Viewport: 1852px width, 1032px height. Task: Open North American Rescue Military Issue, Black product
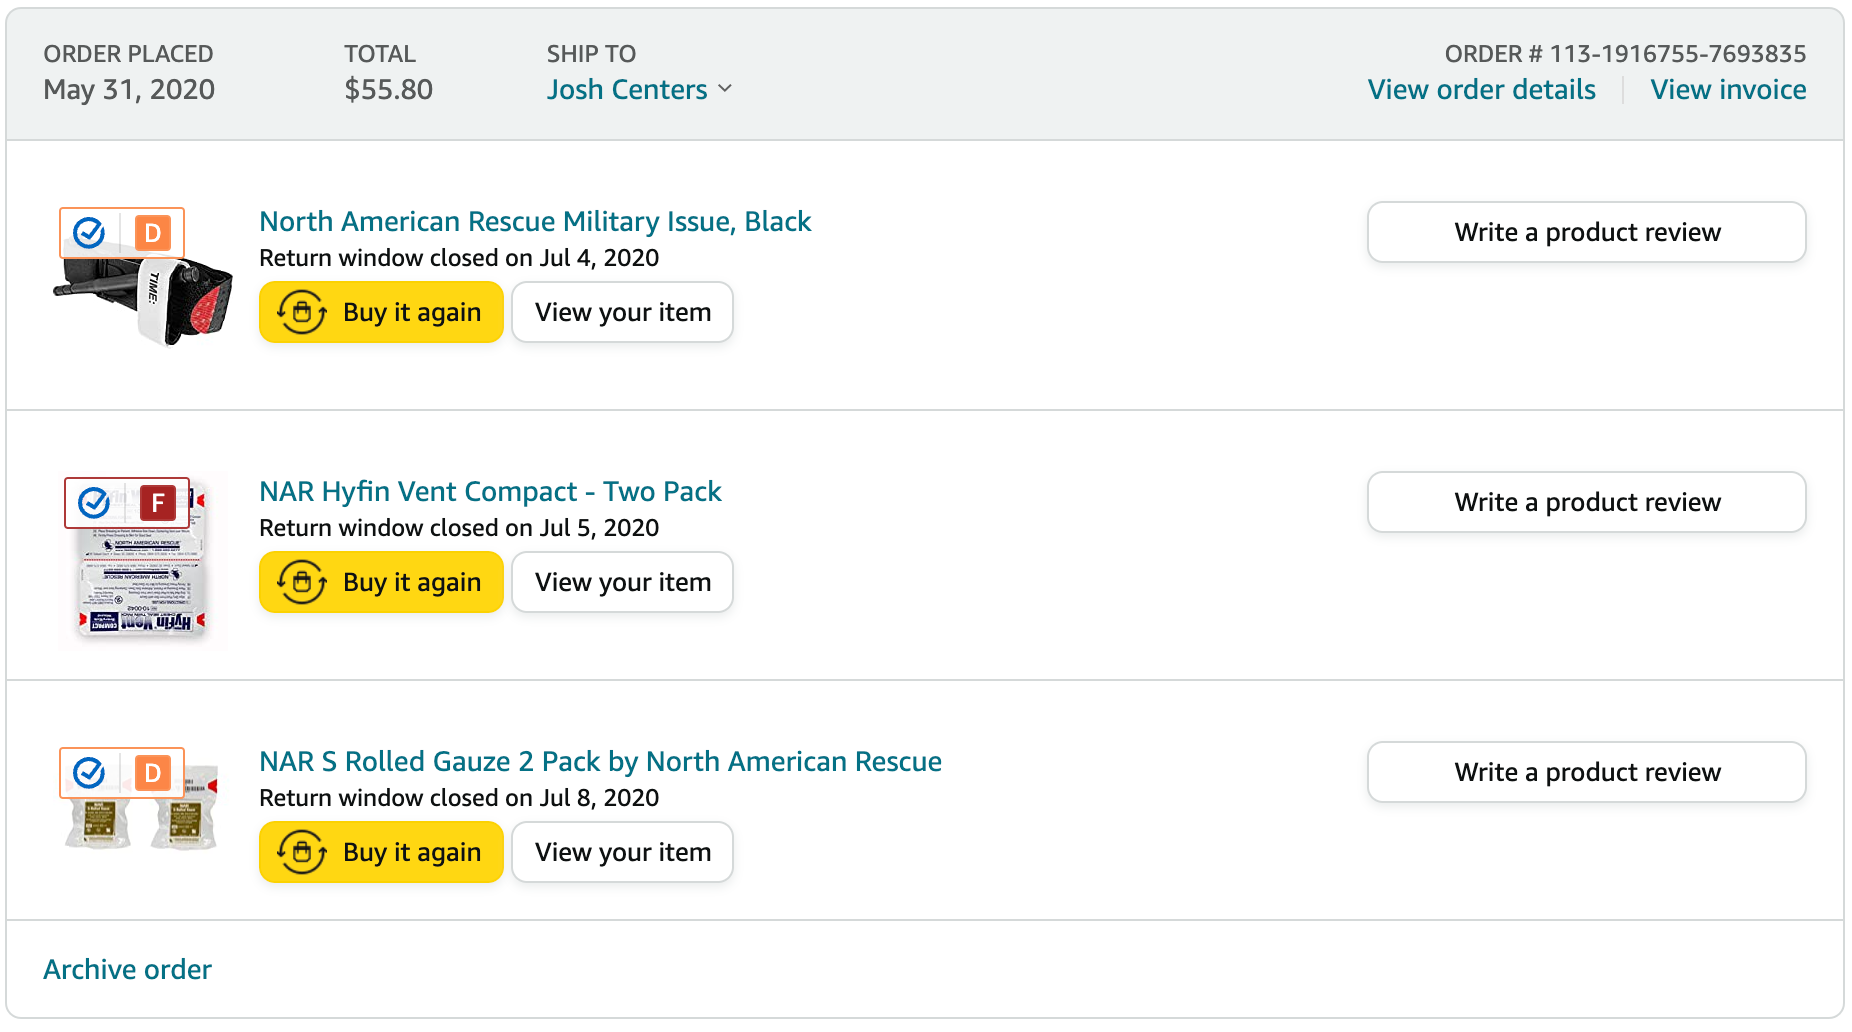point(535,221)
